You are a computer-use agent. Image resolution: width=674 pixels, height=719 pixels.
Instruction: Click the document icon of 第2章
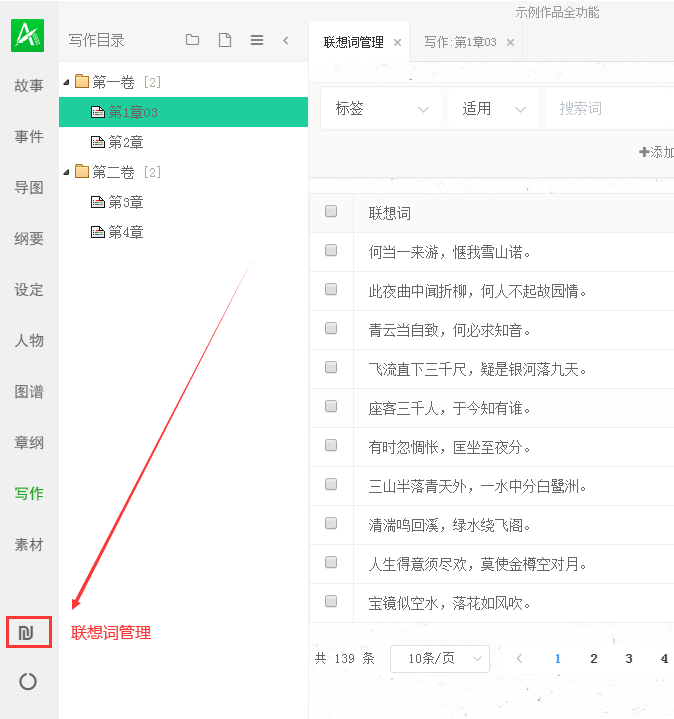pyautogui.click(x=98, y=142)
